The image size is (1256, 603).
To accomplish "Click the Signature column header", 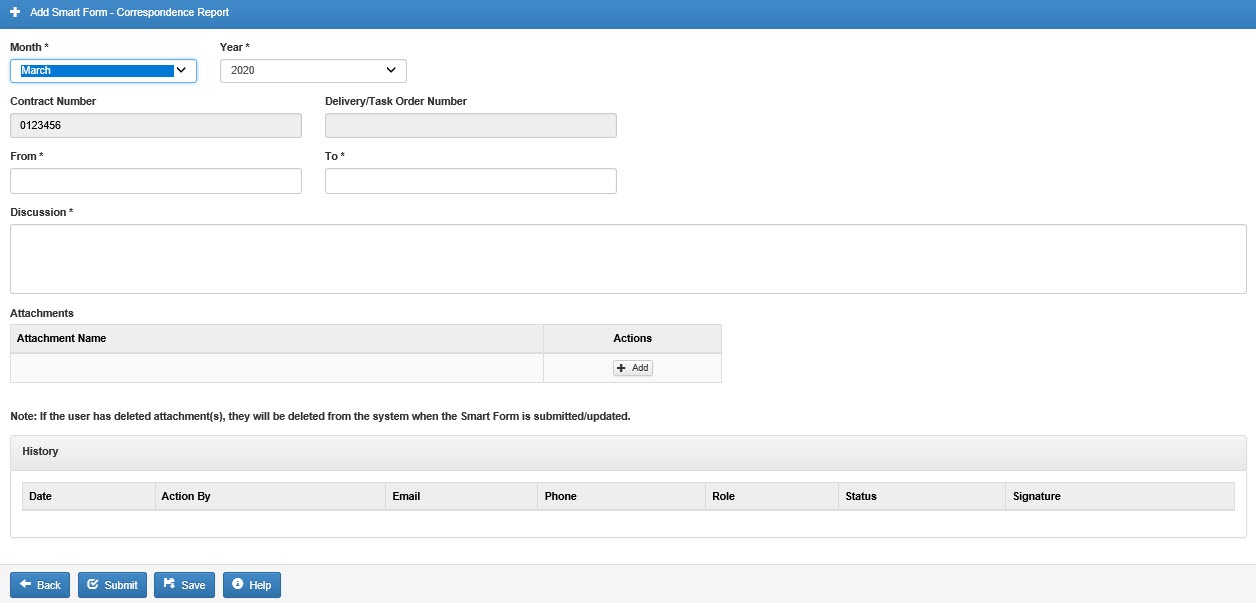I will click(x=1036, y=497).
